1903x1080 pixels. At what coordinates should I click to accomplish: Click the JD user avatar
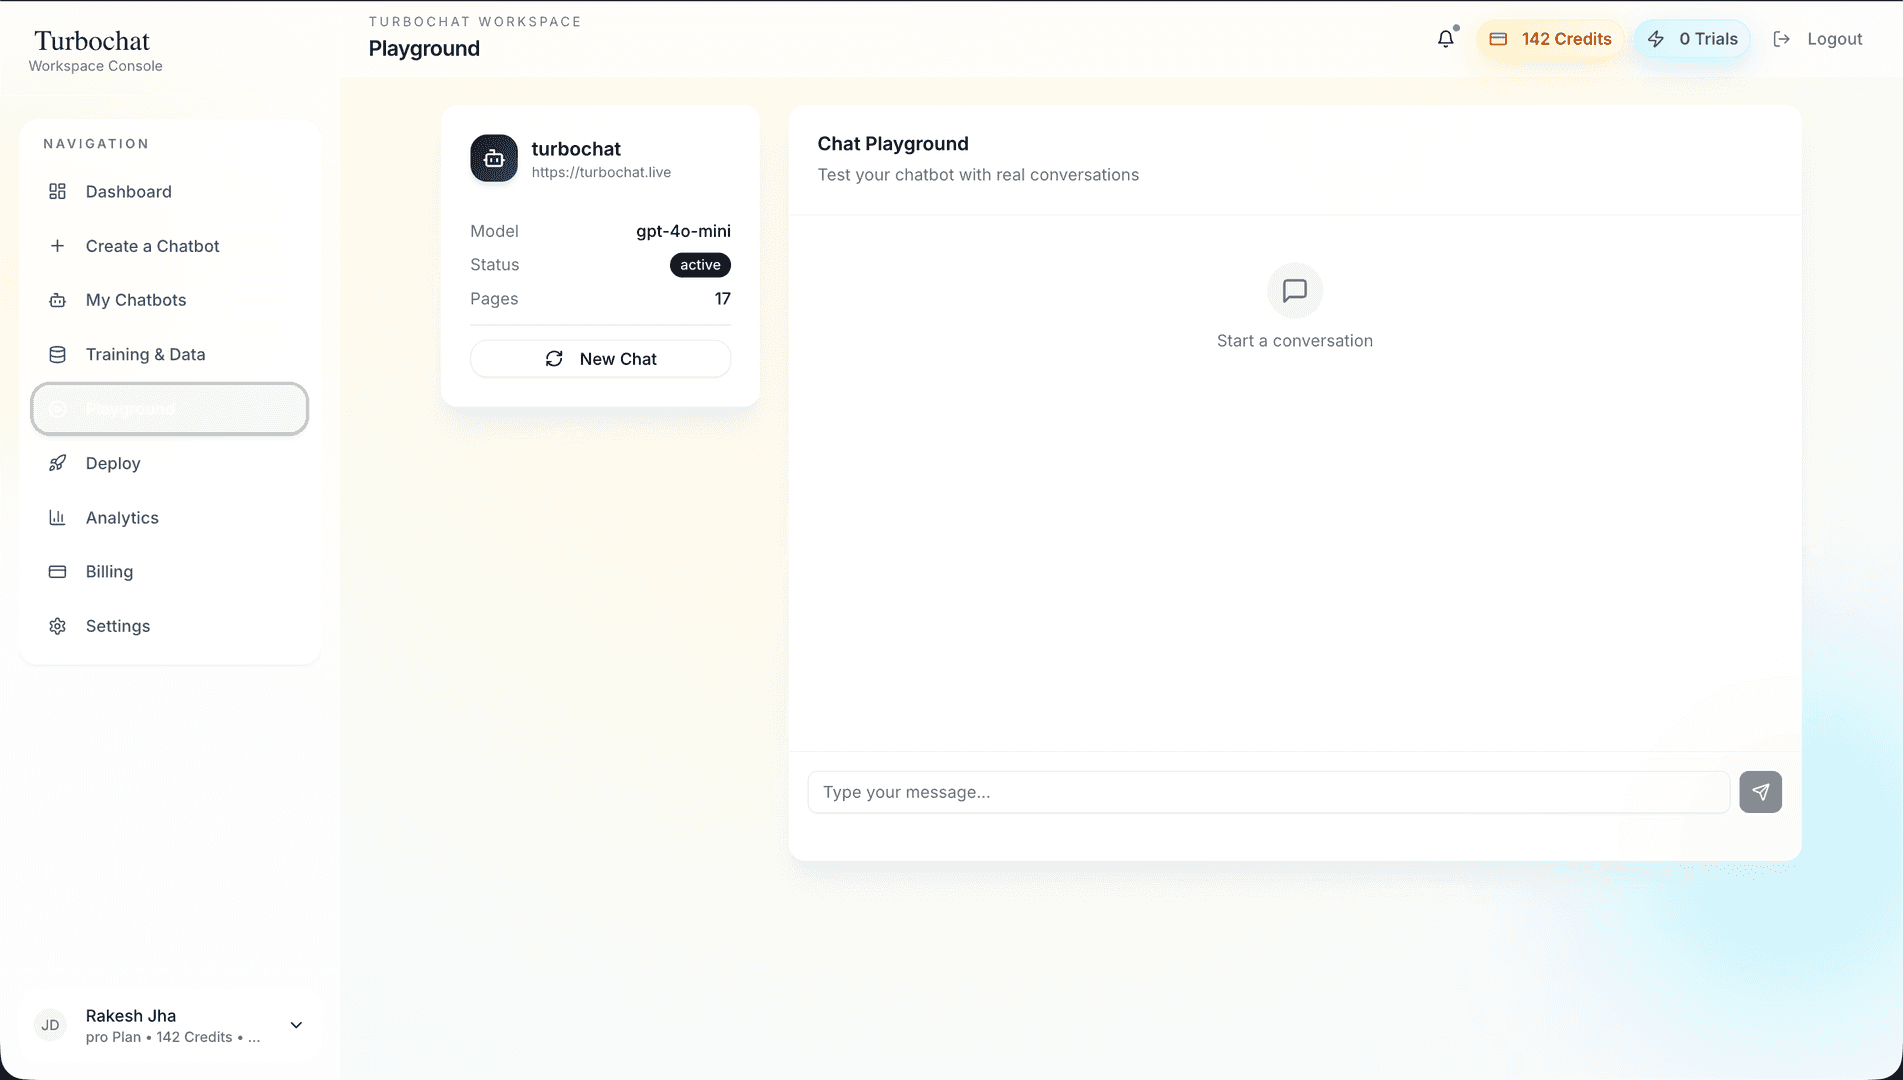point(50,1025)
